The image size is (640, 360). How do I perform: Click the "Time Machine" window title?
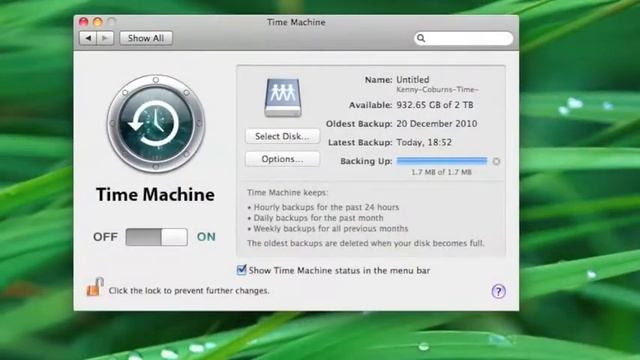[296, 22]
